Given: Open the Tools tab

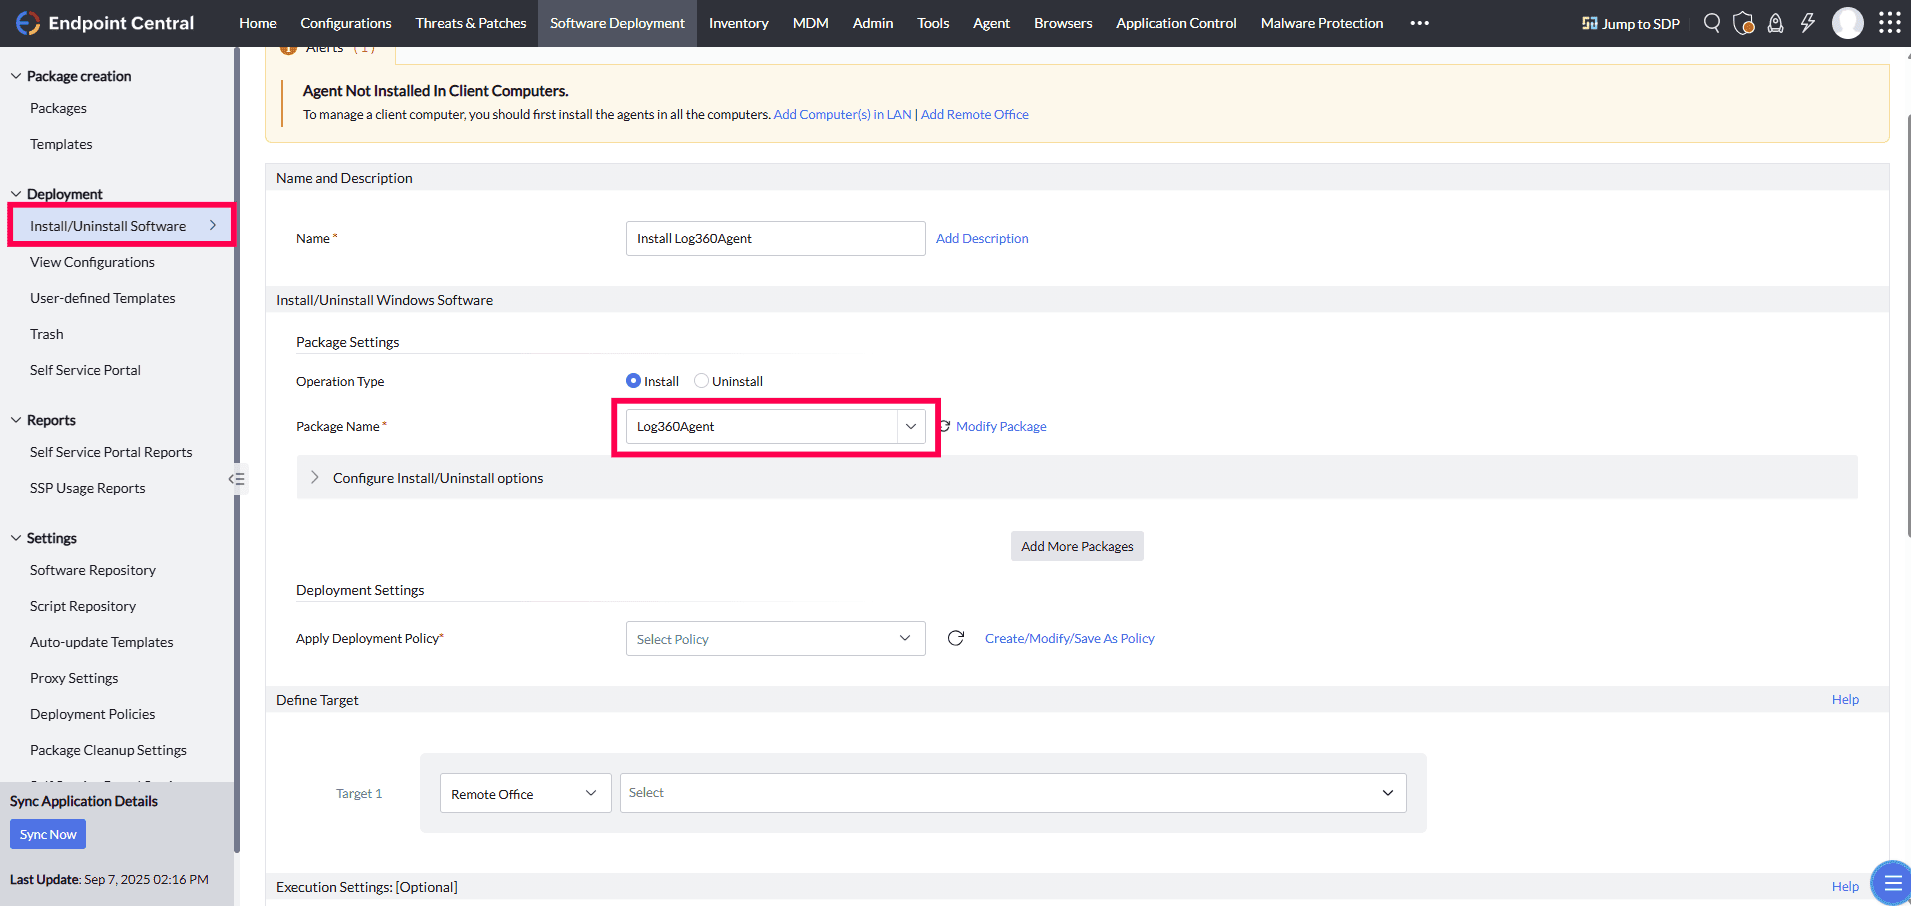Looking at the screenshot, I should [933, 23].
